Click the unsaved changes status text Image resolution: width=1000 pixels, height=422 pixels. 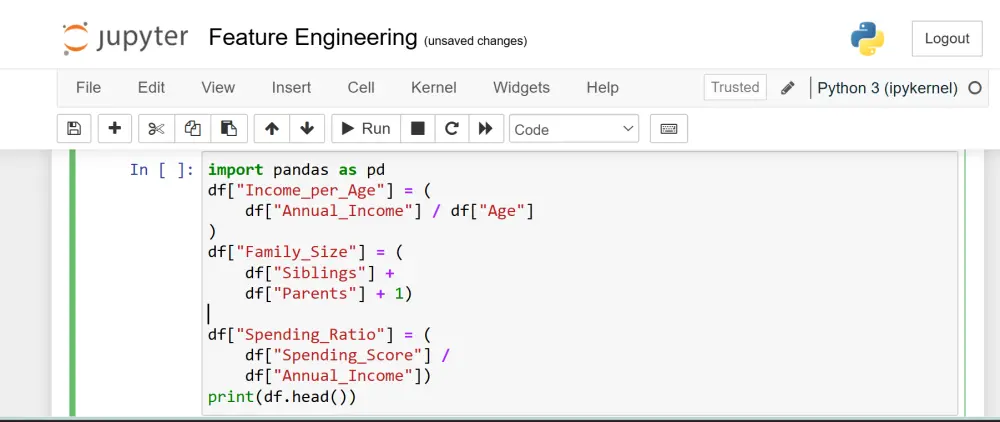pyautogui.click(x=476, y=41)
